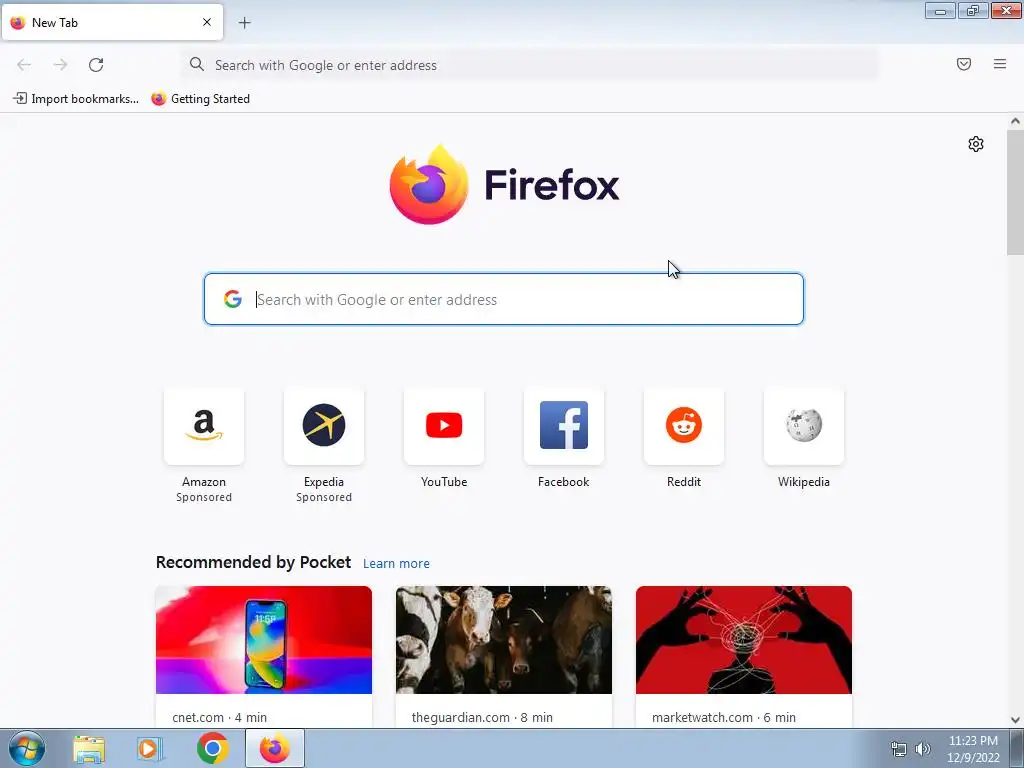
Task: Reload the current page
Action: pos(96,65)
